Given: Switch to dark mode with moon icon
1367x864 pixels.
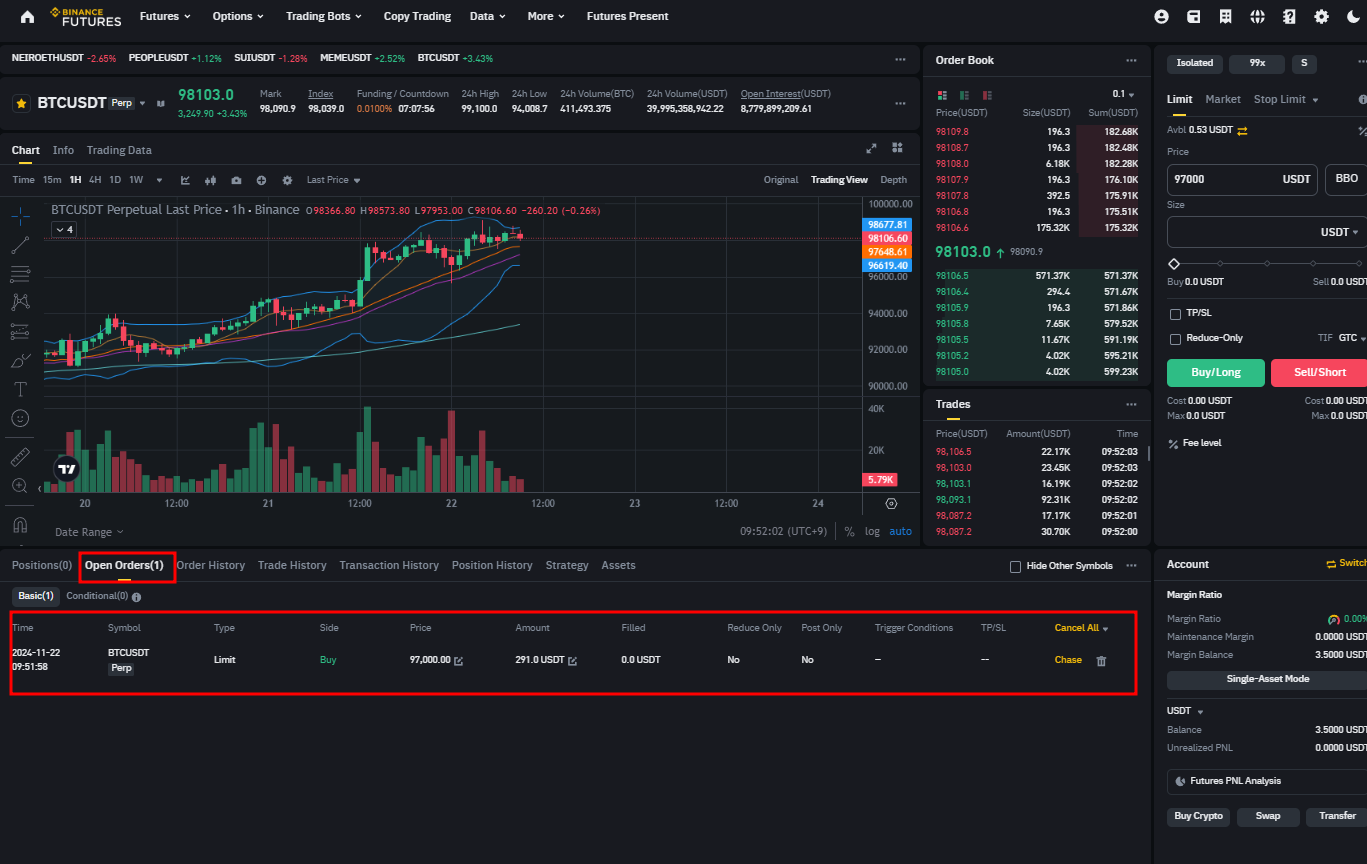Looking at the screenshot, I should point(1353,16).
